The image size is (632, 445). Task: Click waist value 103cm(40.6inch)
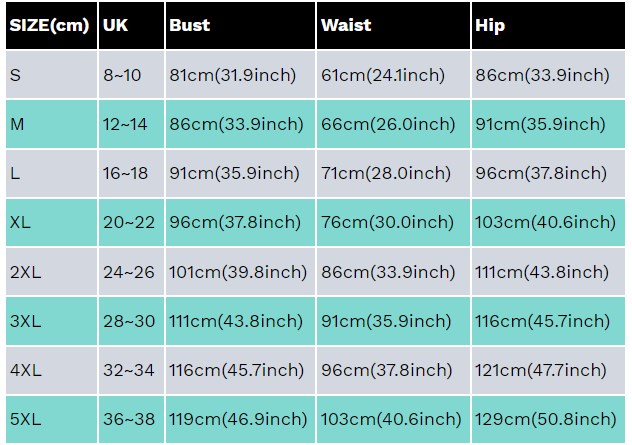pos(393,419)
